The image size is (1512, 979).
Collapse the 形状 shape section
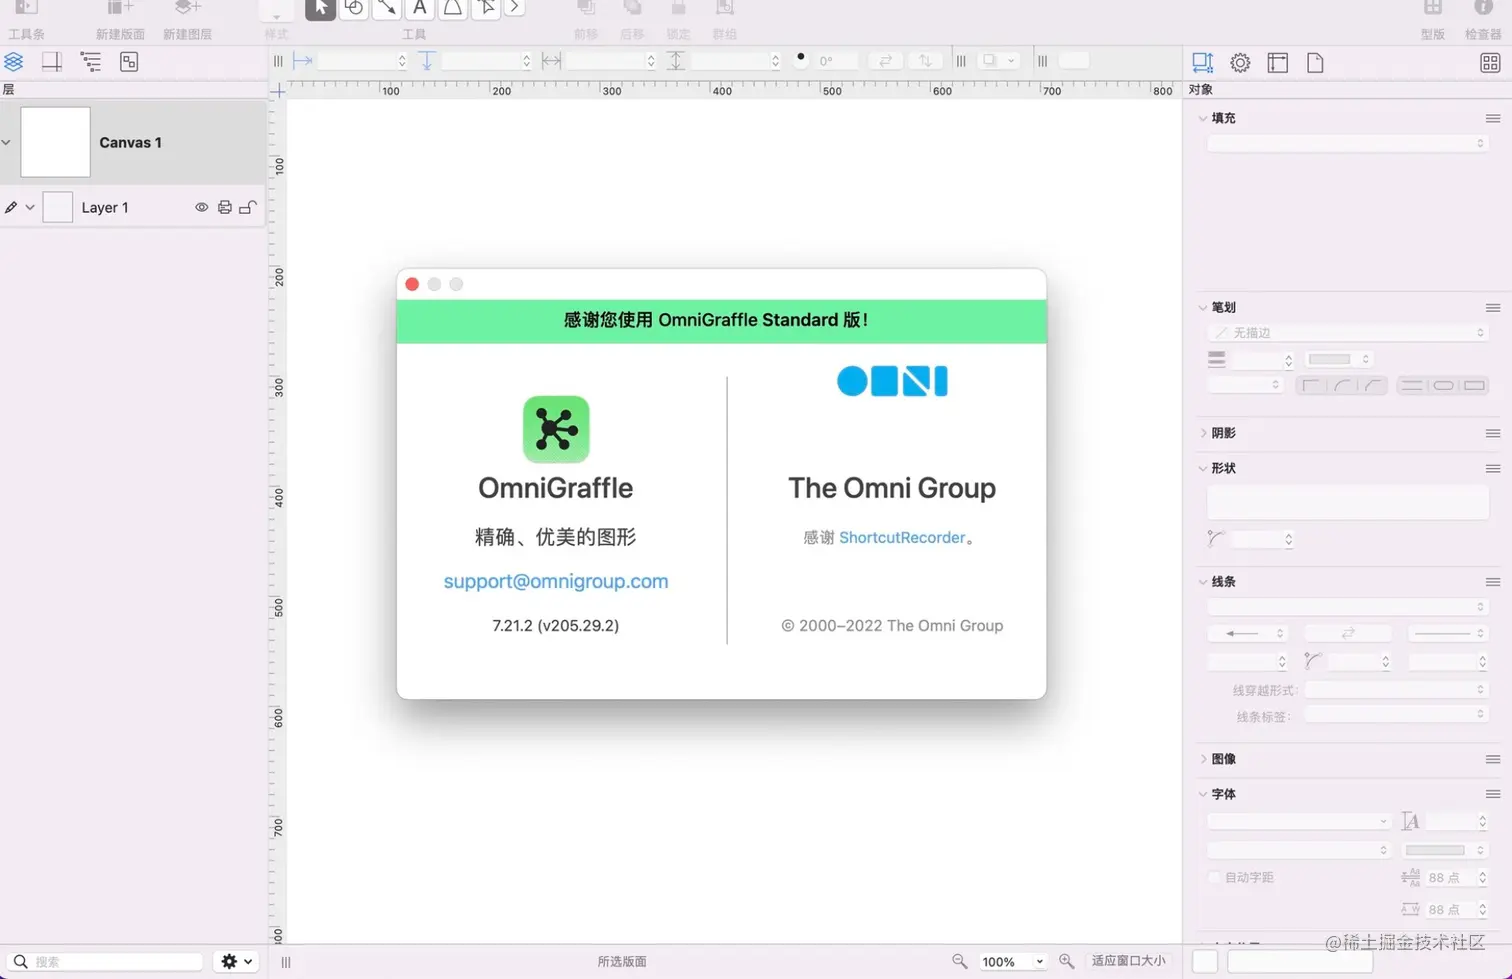[1203, 468]
